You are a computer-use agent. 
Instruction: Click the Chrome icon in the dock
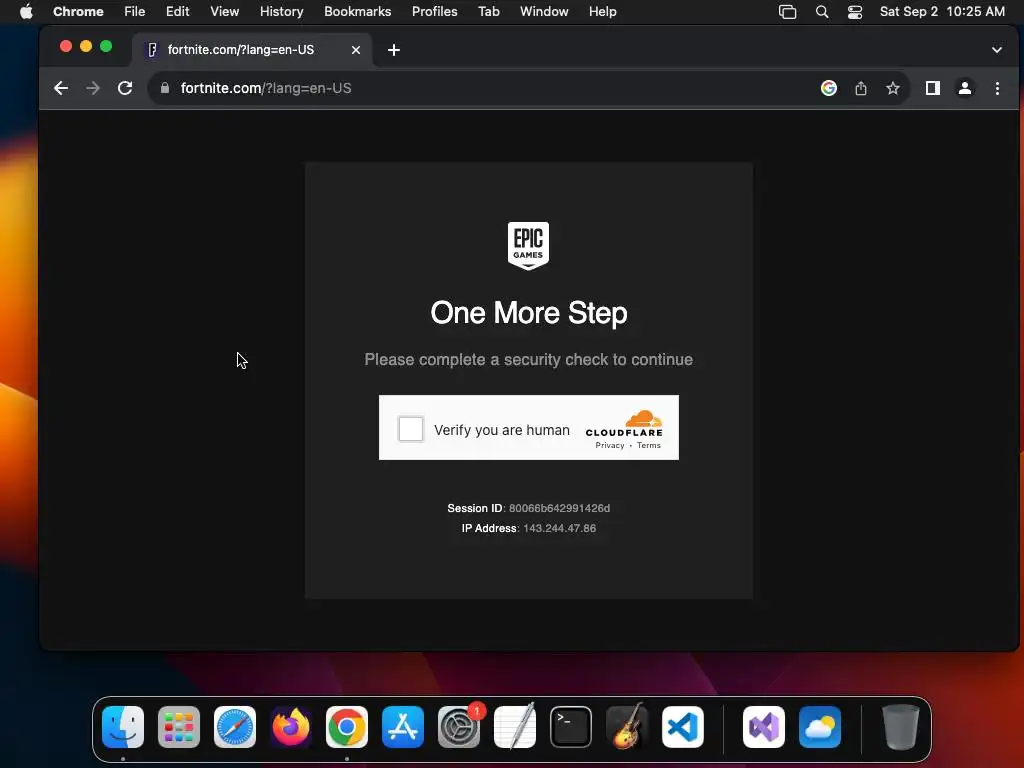tap(347, 727)
